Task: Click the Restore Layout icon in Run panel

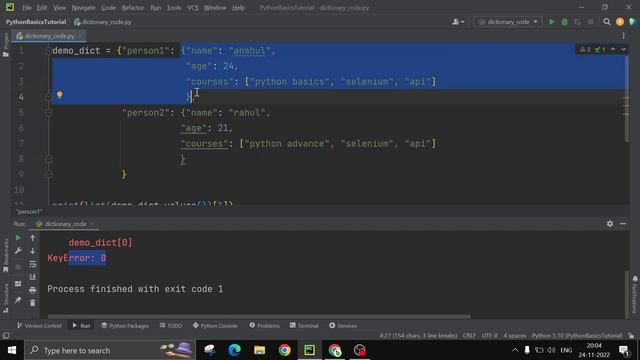Action: click(18, 284)
